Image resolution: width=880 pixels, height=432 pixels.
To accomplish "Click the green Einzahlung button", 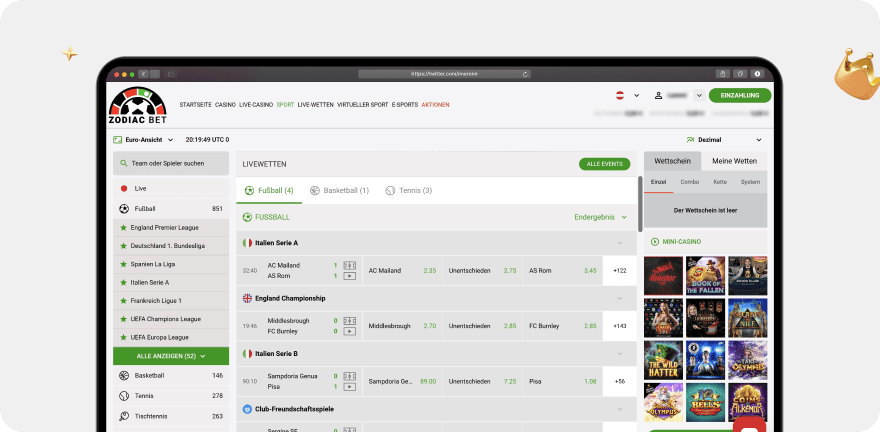I will (x=740, y=96).
